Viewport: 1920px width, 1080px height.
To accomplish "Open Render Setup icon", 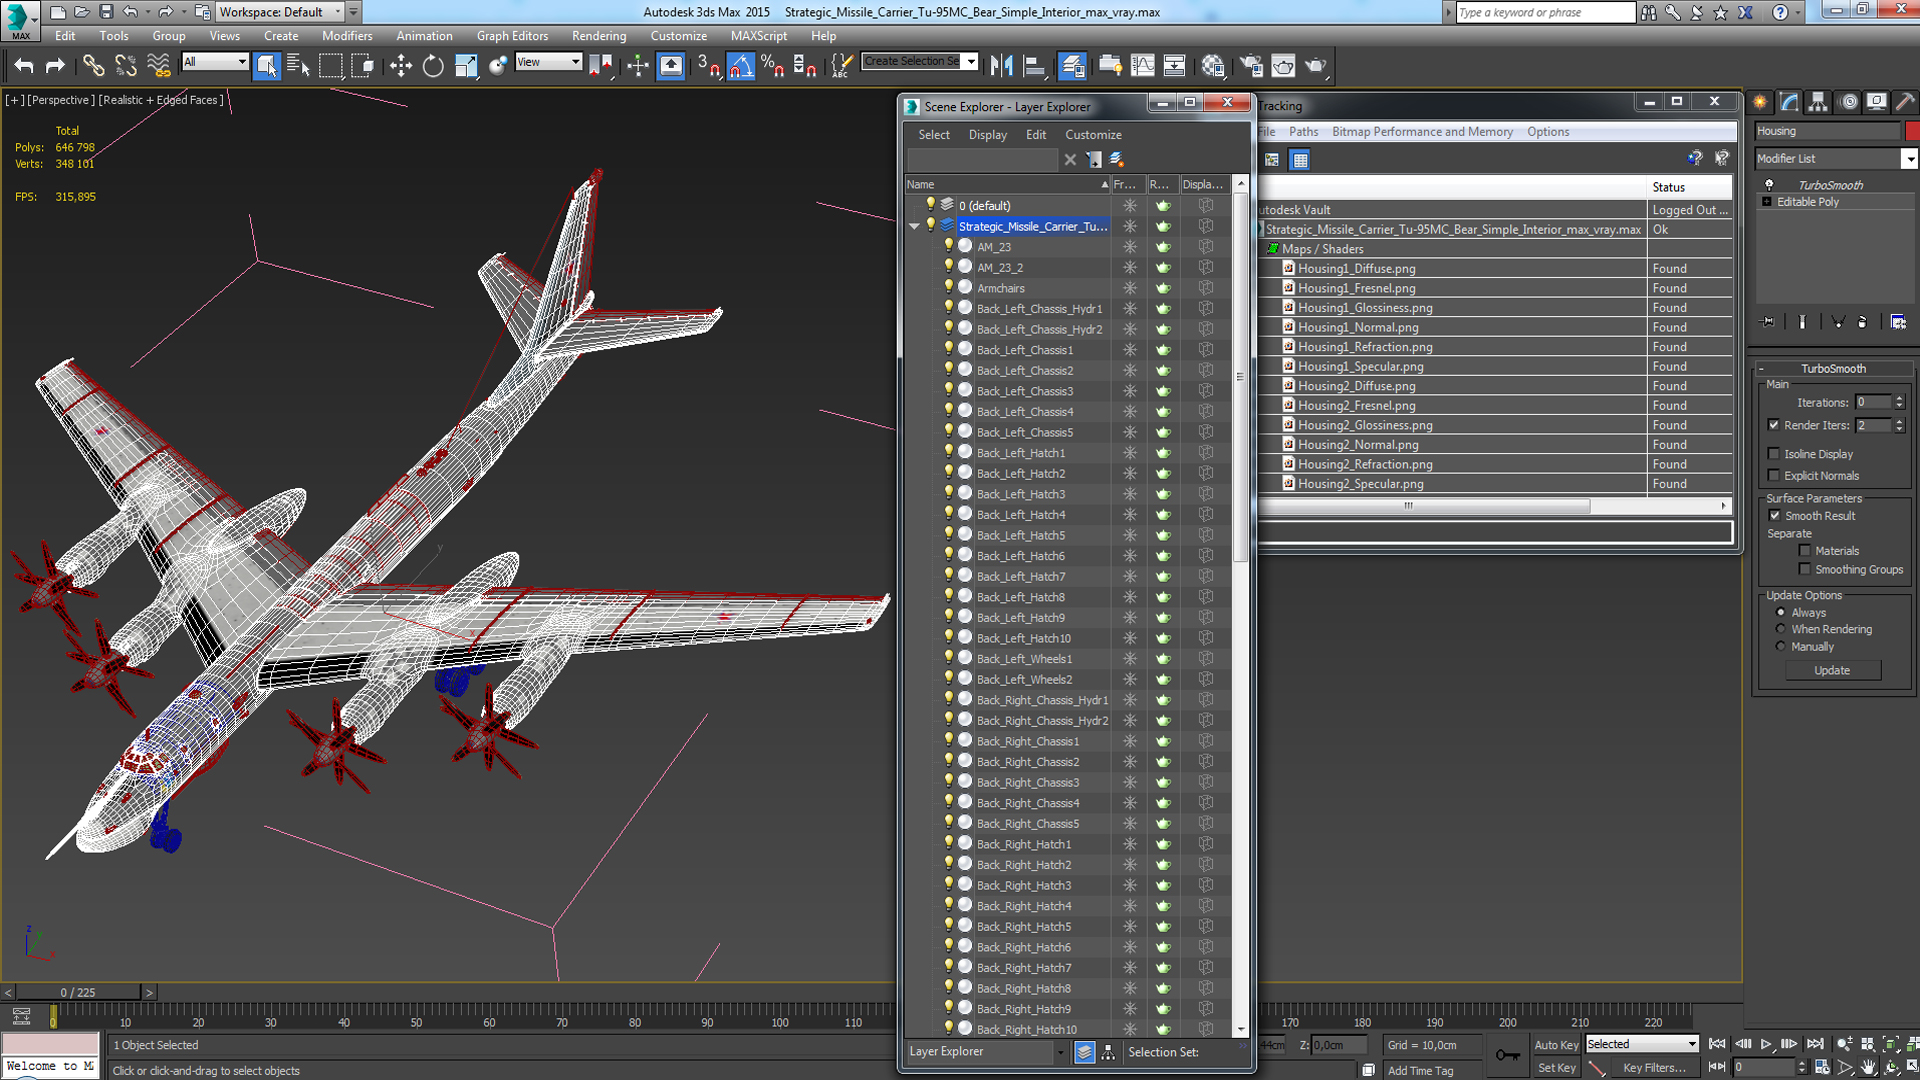I will (1251, 66).
